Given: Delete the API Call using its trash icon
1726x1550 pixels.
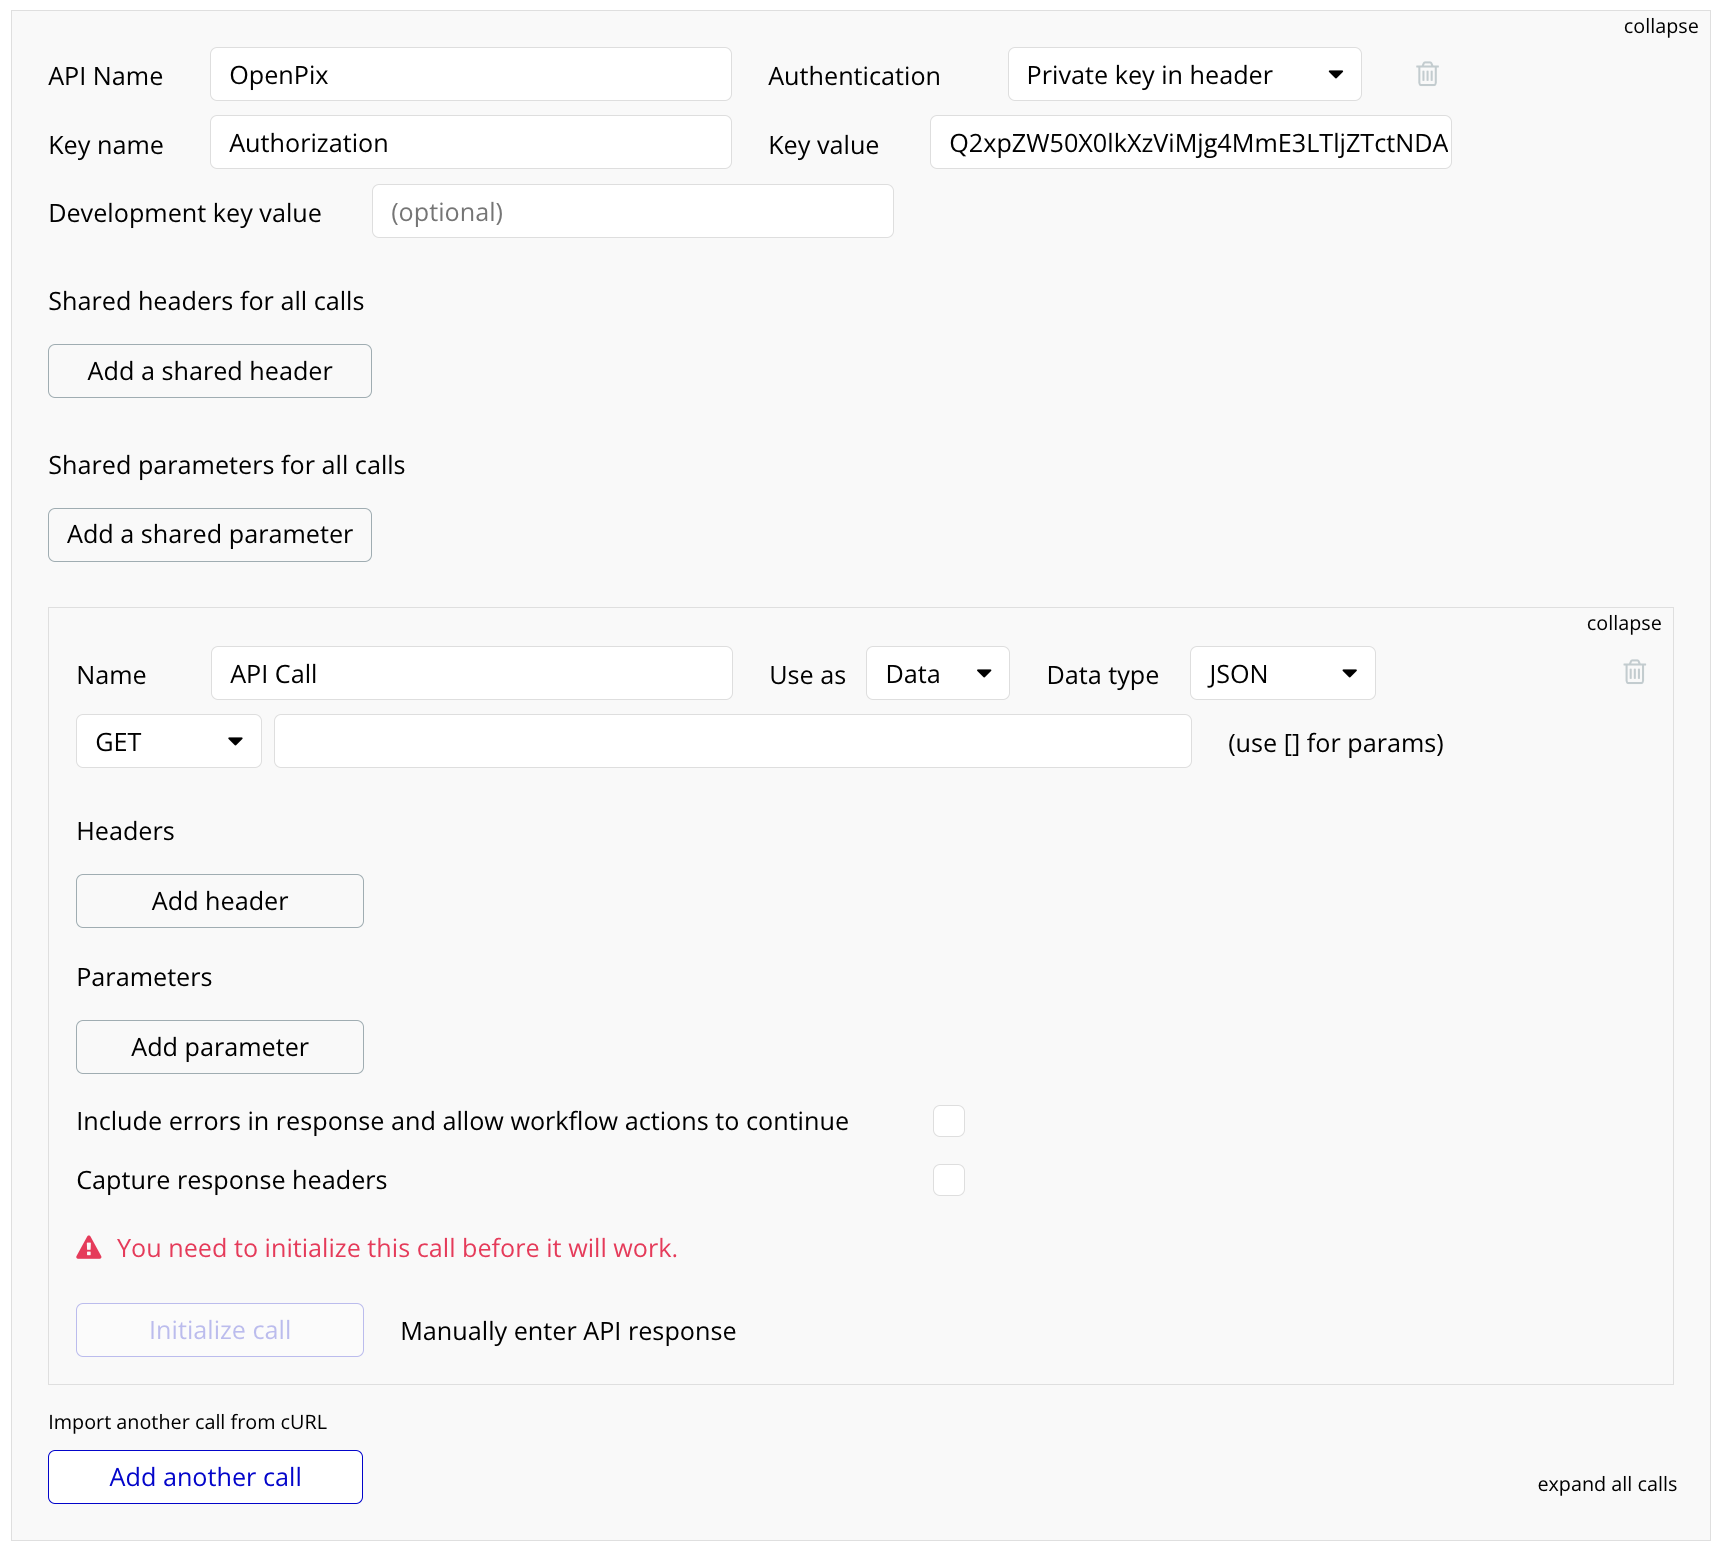Looking at the screenshot, I should coord(1634,672).
